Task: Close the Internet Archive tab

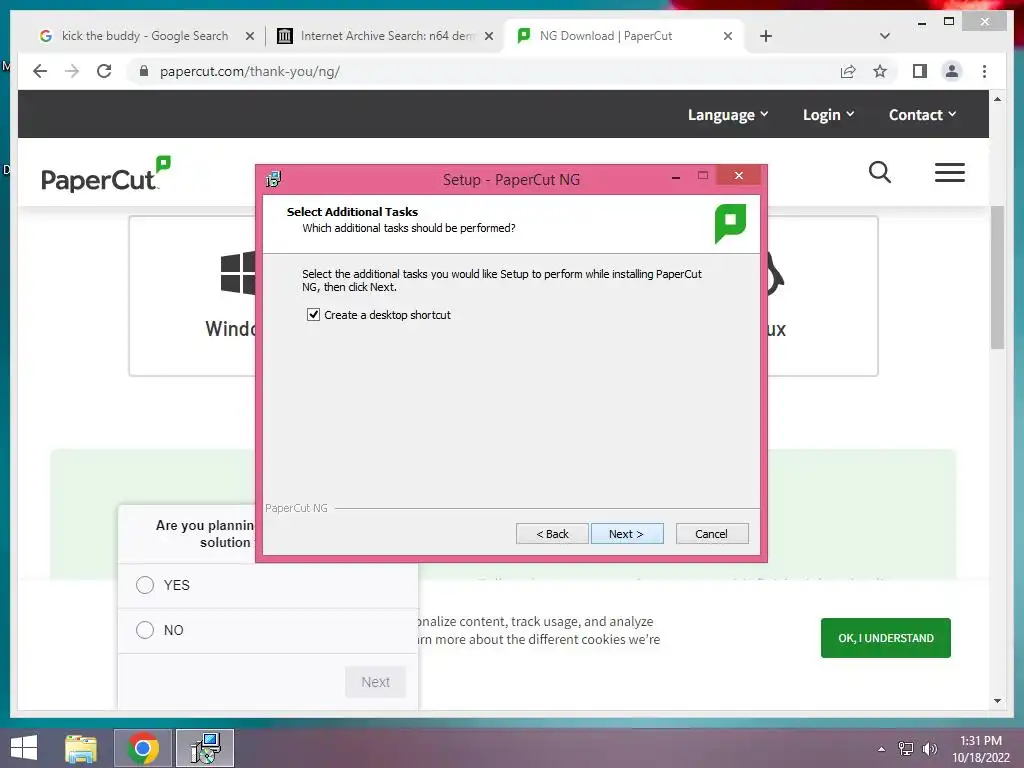Action: [488, 36]
